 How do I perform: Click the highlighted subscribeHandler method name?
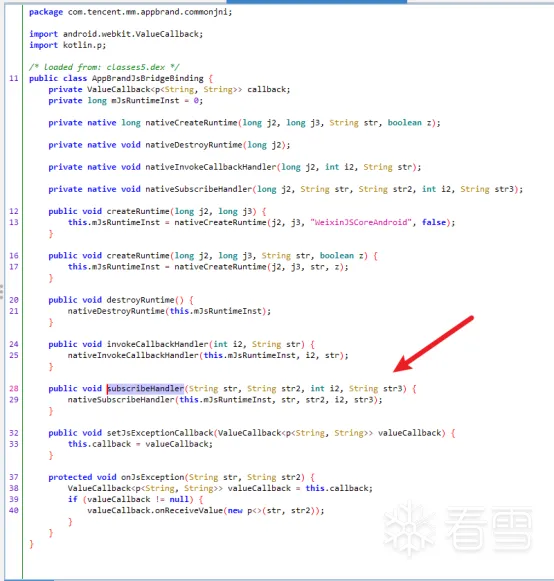(146, 388)
